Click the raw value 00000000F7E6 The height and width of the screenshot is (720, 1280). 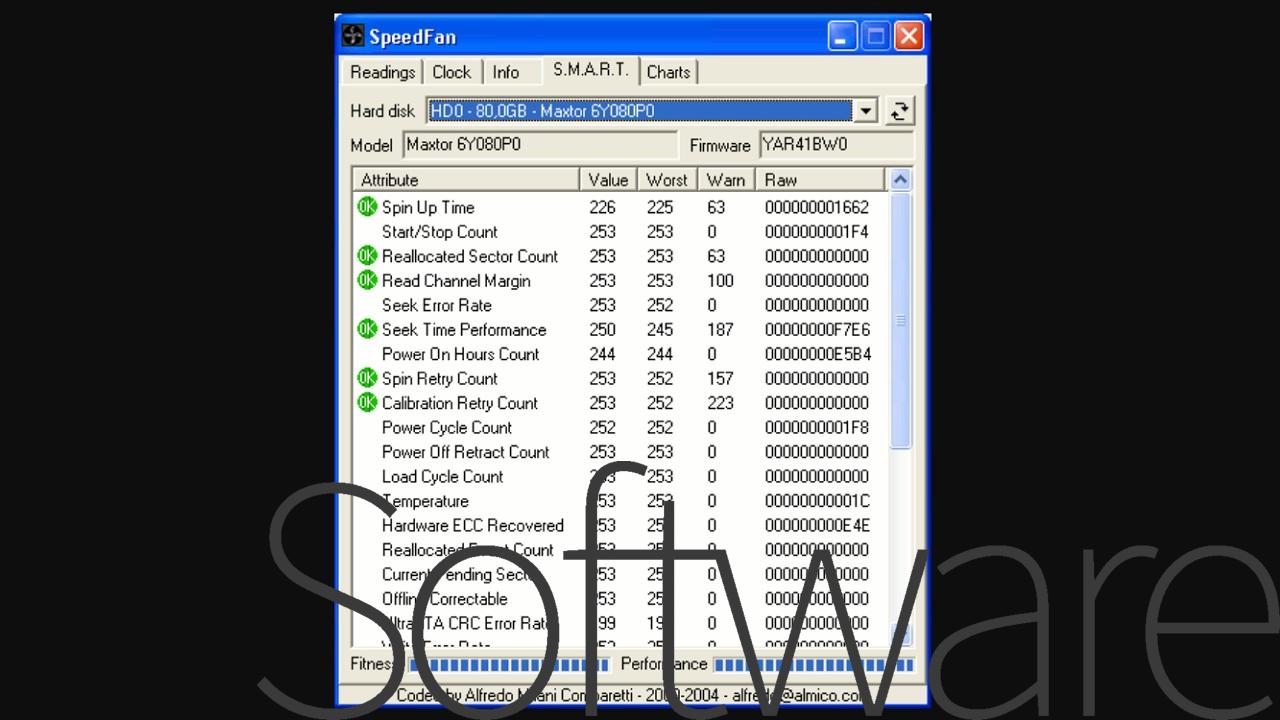[x=817, y=330]
